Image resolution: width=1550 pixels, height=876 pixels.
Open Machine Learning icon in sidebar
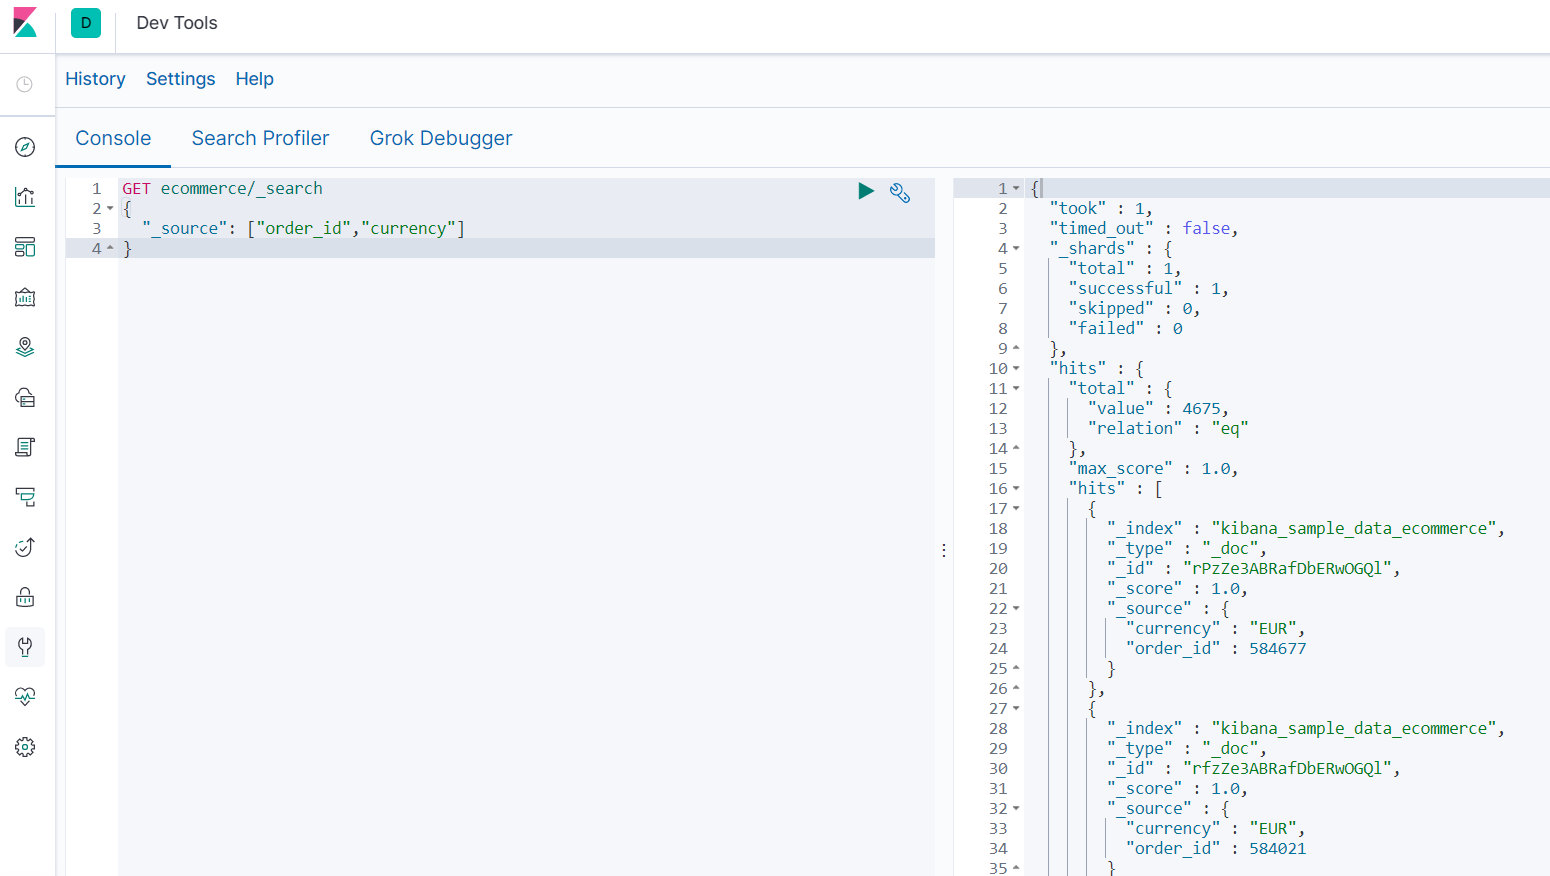click(25, 397)
